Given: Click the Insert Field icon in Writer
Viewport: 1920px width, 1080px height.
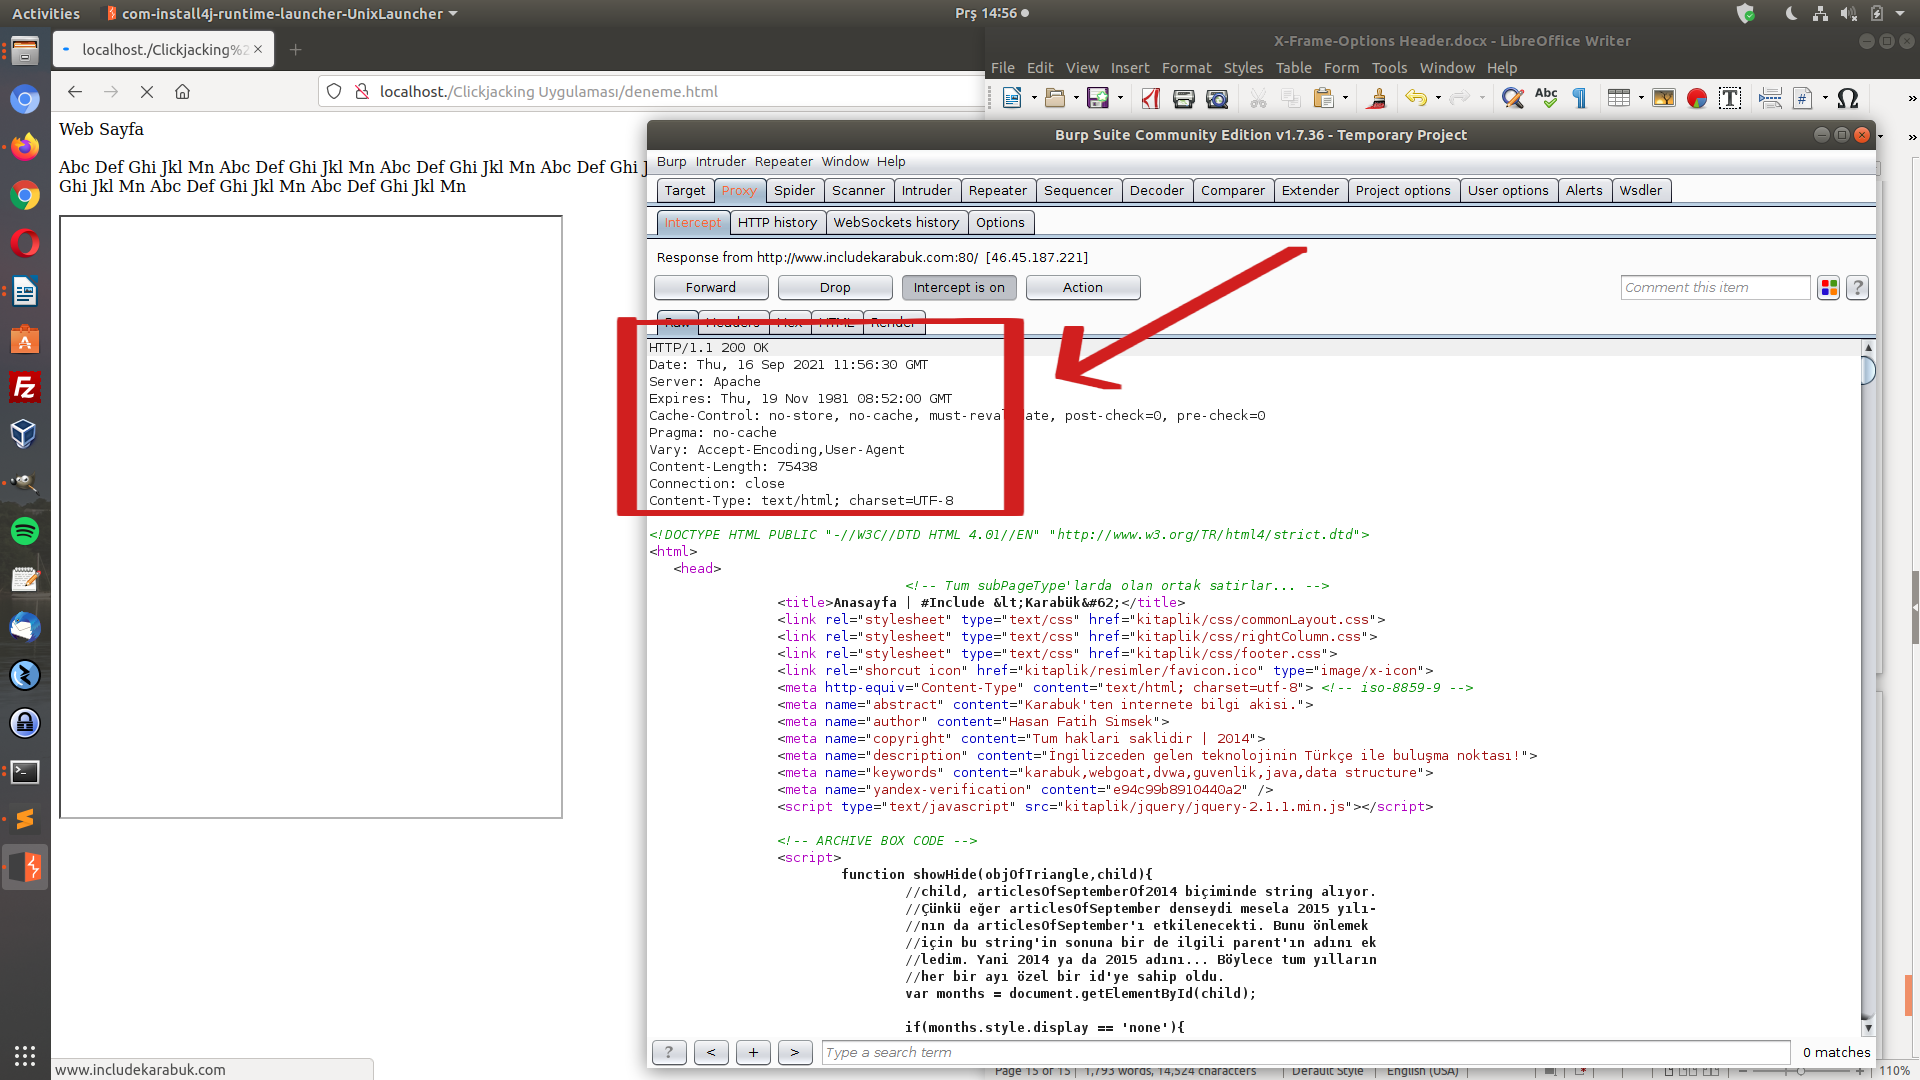Looking at the screenshot, I should (x=1803, y=98).
